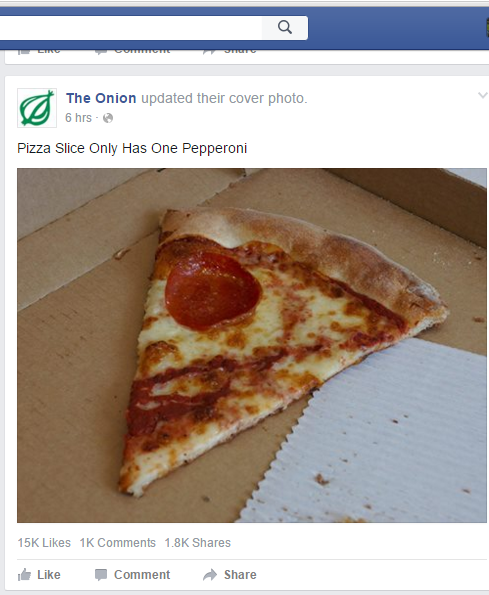Viewport: 489px width, 595px height.
Task: Share the pizza slice post
Action: point(230,575)
